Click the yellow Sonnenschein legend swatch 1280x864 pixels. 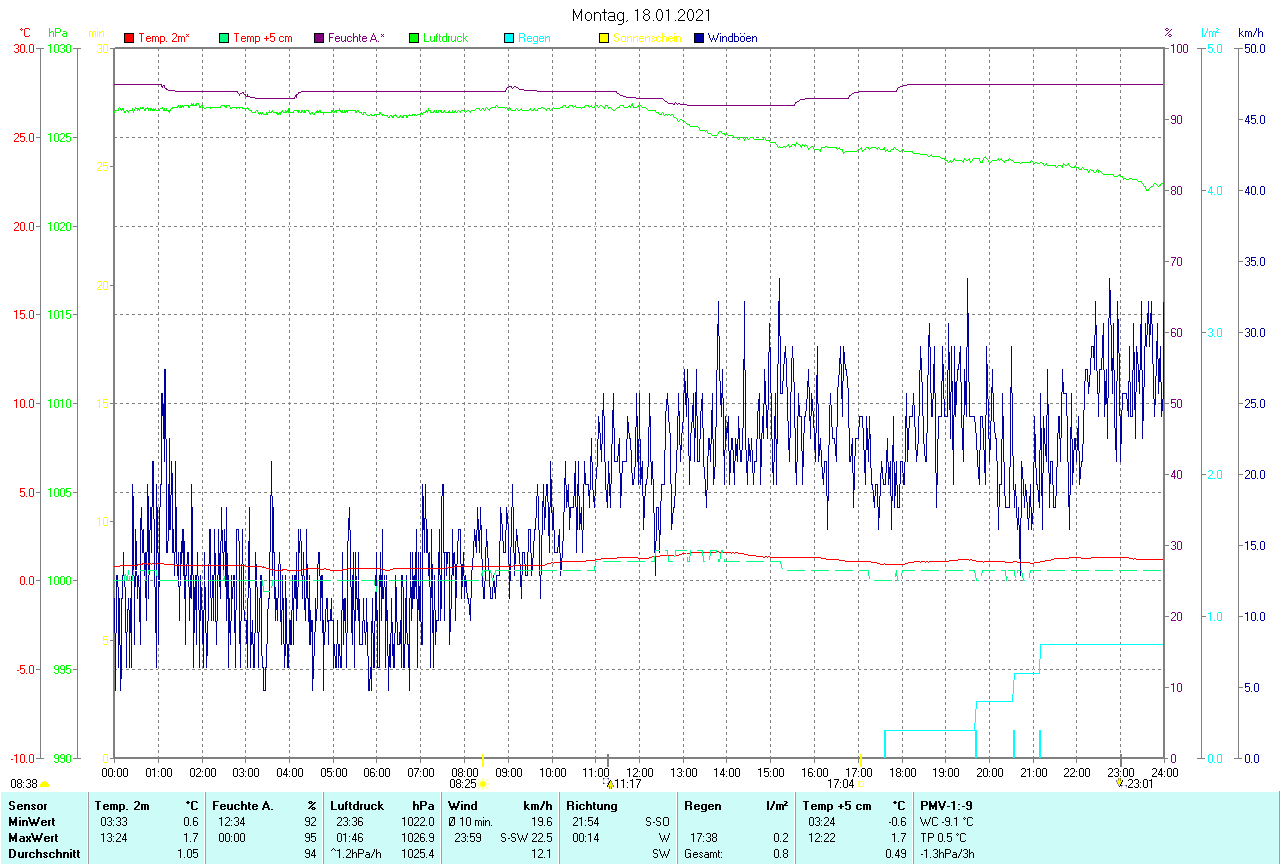604,38
